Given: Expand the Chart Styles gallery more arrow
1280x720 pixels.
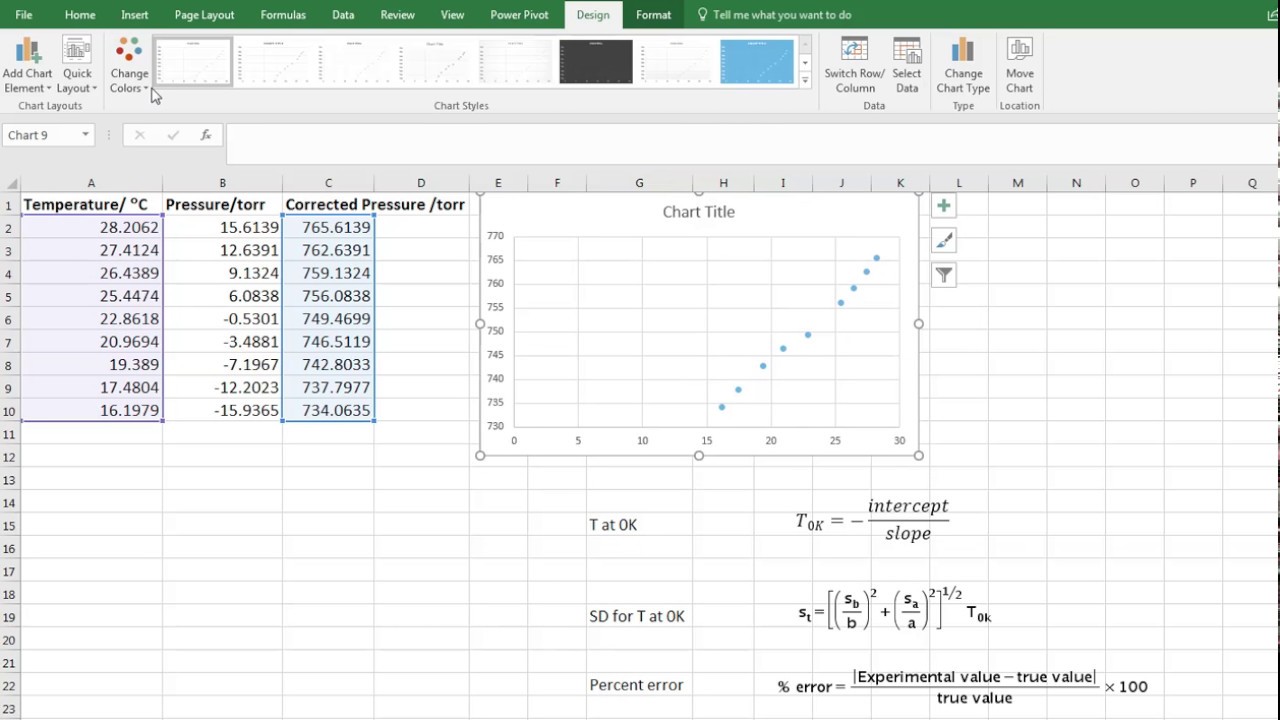Looking at the screenshot, I should (x=805, y=81).
